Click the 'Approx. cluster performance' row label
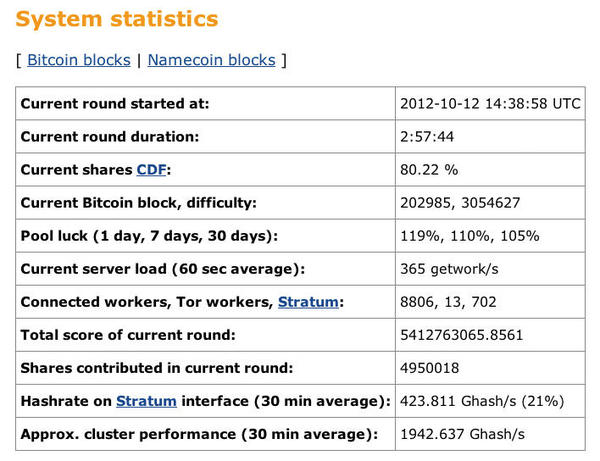This screenshot has height=461, width=600. pos(199,434)
